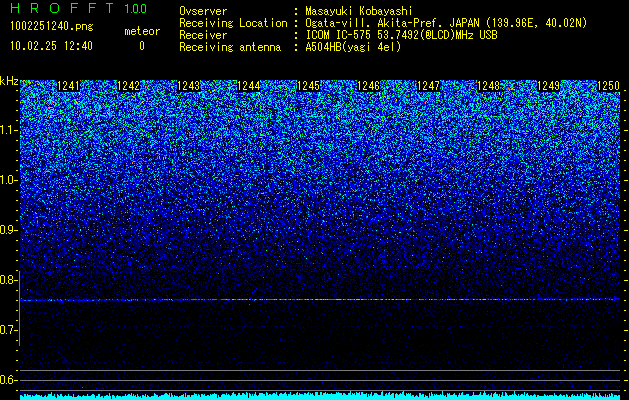The width and height of the screenshot is (629, 400).
Task: Click time marker 1244
Action: click(249, 86)
